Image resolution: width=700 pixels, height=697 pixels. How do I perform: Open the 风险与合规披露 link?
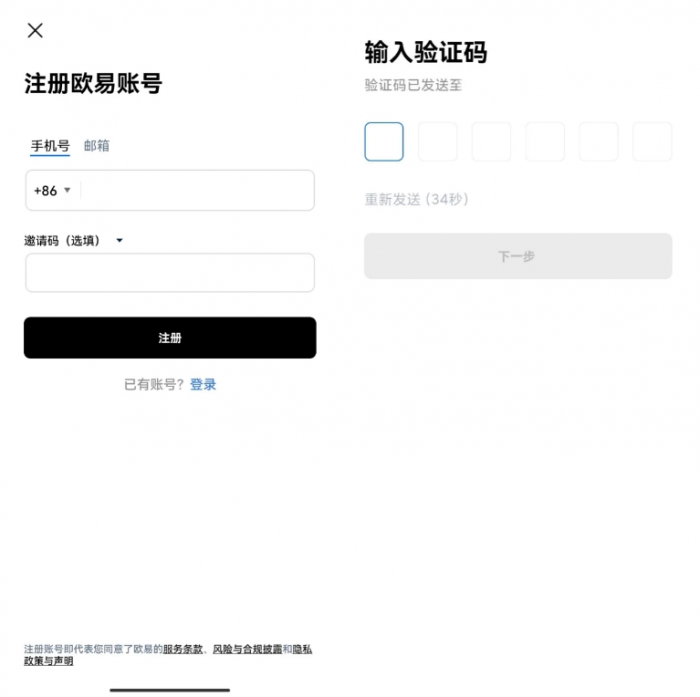(x=247, y=649)
